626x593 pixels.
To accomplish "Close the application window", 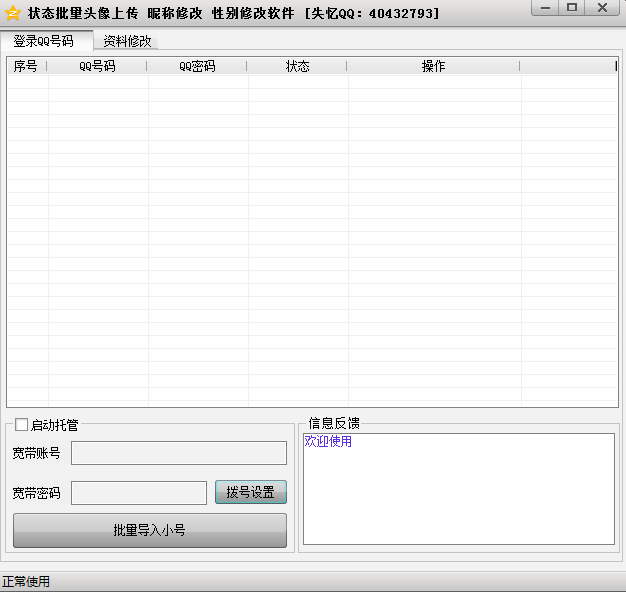I will point(602,8).
